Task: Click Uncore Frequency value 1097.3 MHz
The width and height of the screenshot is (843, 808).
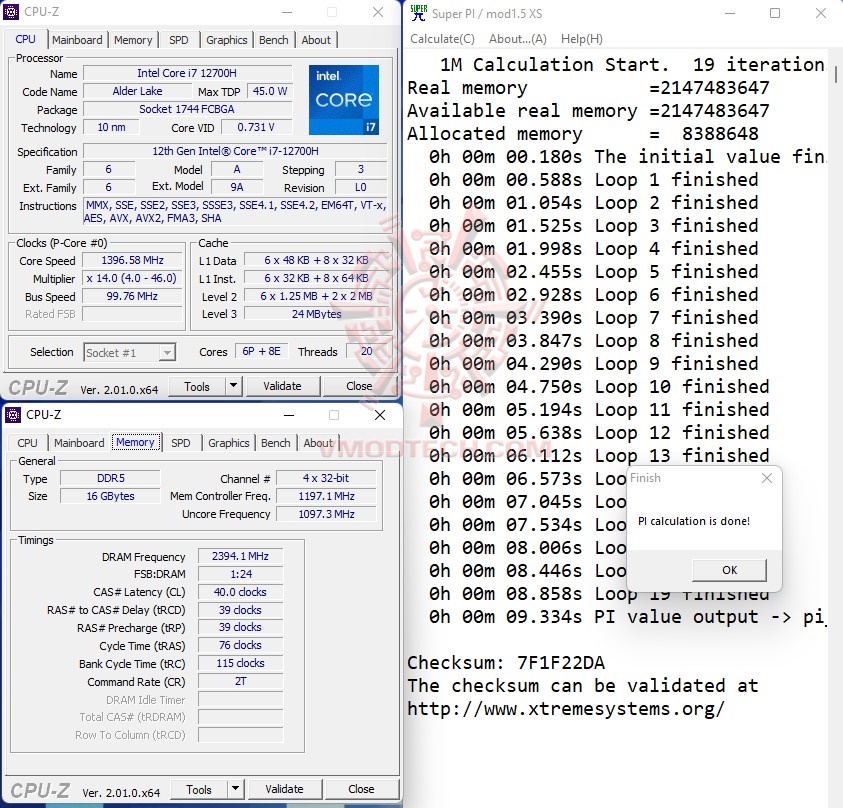Action: click(x=326, y=514)
